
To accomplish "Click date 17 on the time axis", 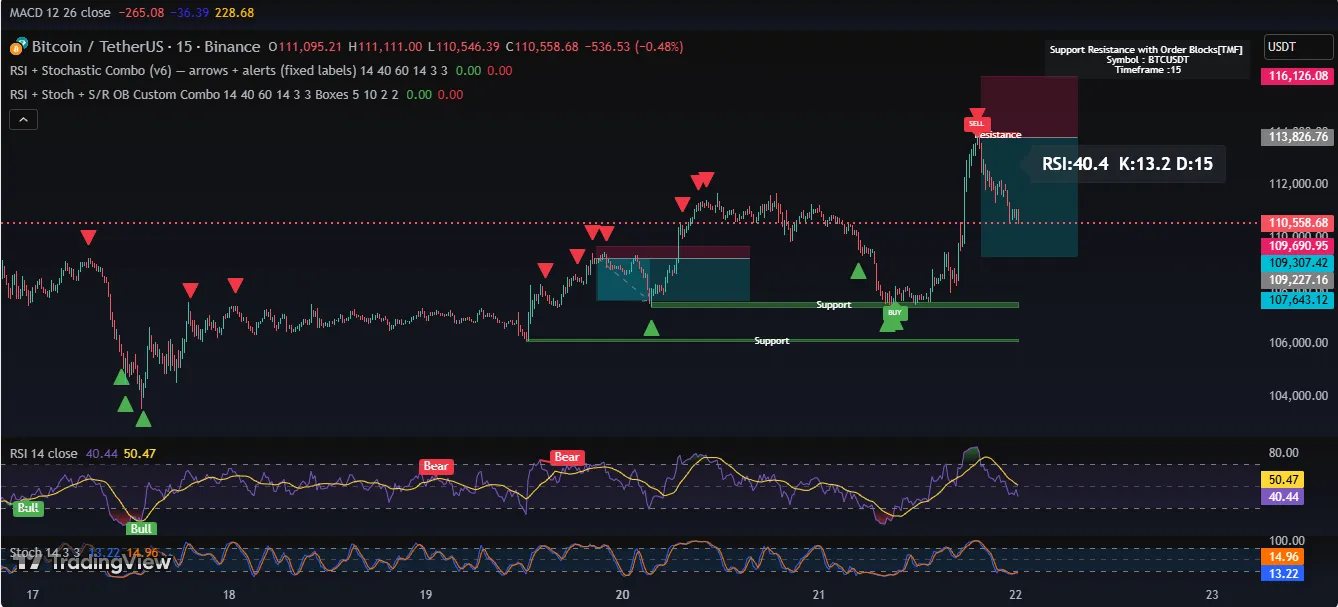I will (33, 595).
